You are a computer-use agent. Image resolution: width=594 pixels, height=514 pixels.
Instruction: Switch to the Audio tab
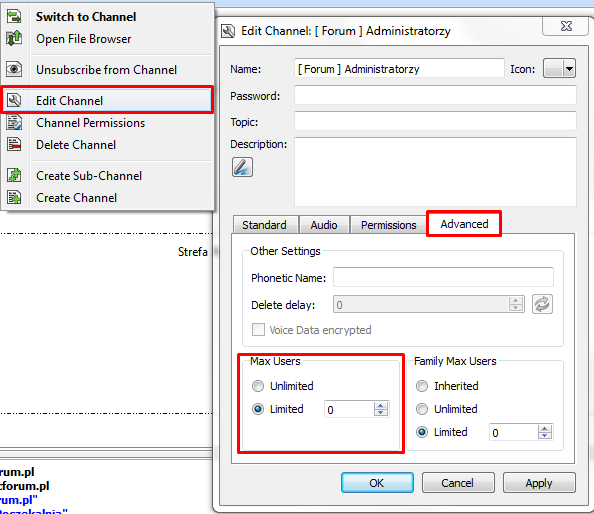tap(324, 225)
